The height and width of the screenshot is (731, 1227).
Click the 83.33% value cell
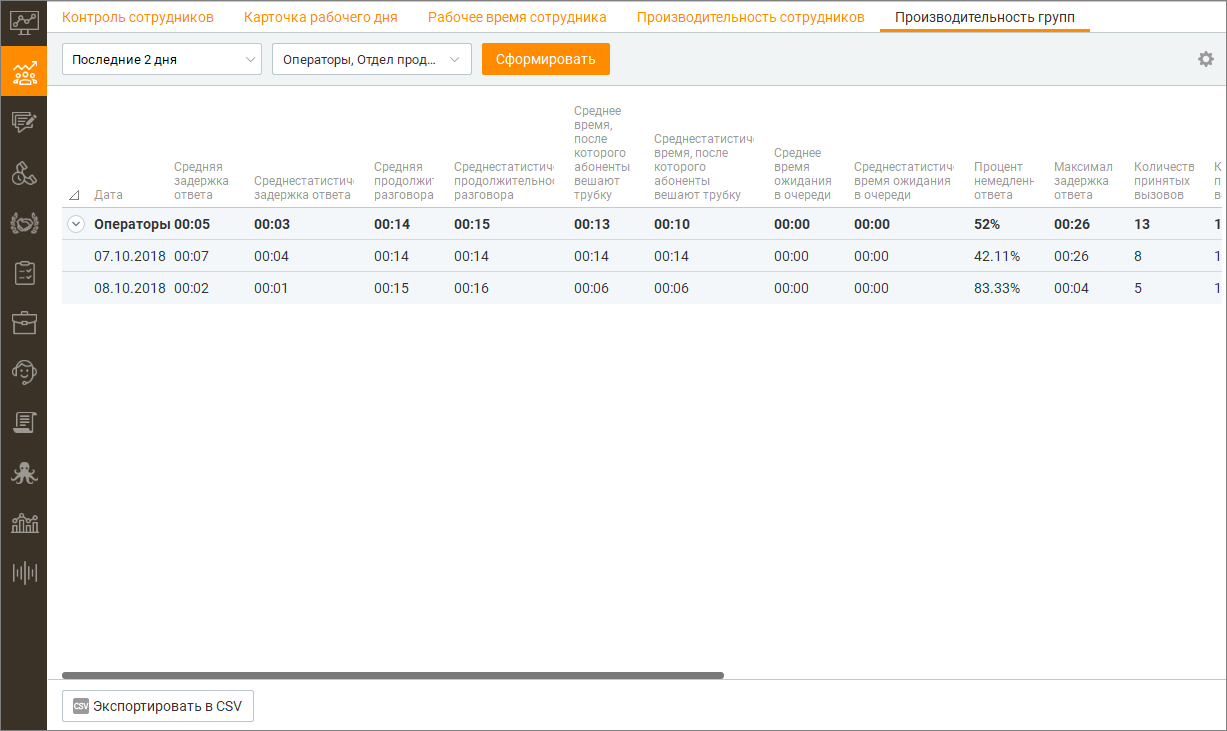click(997, 288)
